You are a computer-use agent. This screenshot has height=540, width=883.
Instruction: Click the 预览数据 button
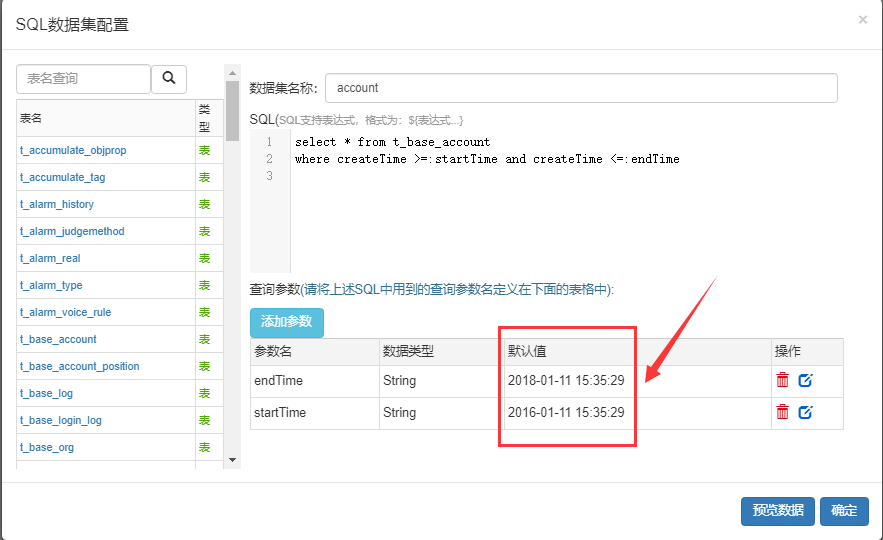777,511
